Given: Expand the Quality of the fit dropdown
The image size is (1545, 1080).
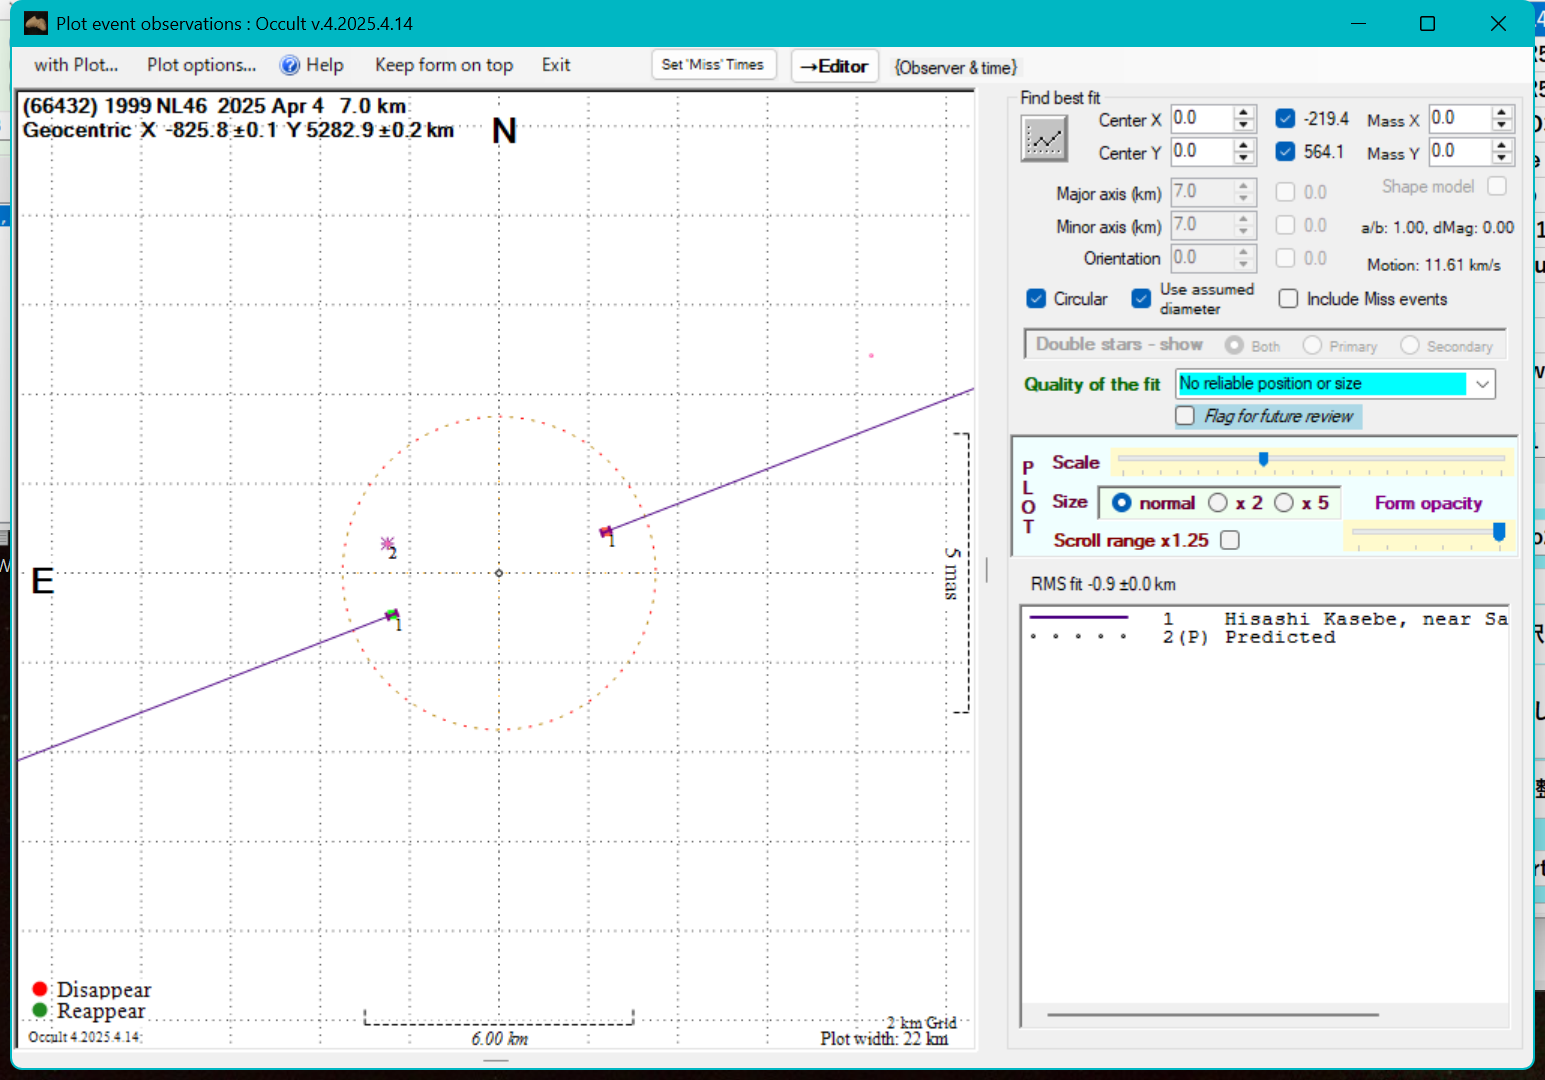Looking at the screenshot, I should (1482, 384).
